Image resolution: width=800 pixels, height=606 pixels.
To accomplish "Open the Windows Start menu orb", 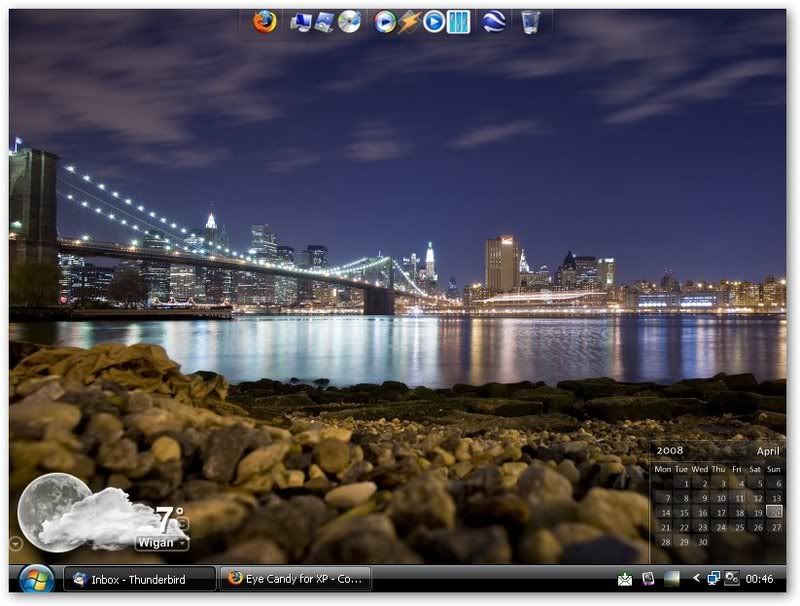I will pyautogui.click(x=36, y=578).
